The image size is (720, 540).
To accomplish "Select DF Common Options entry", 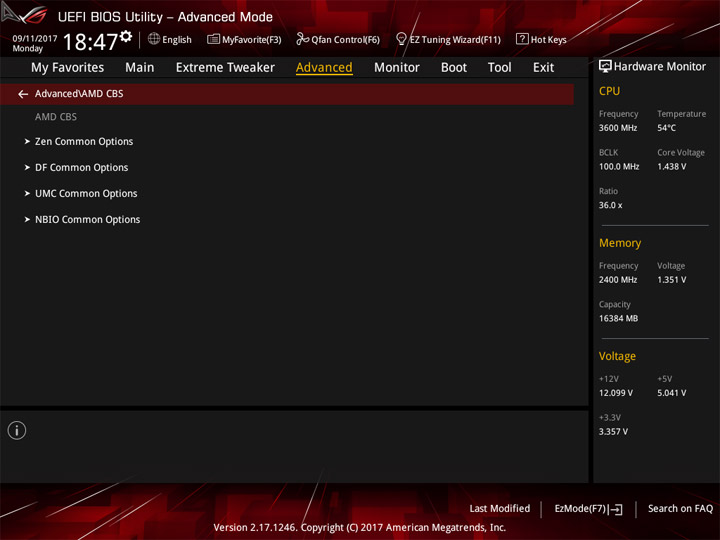I will tap(82, 168).
